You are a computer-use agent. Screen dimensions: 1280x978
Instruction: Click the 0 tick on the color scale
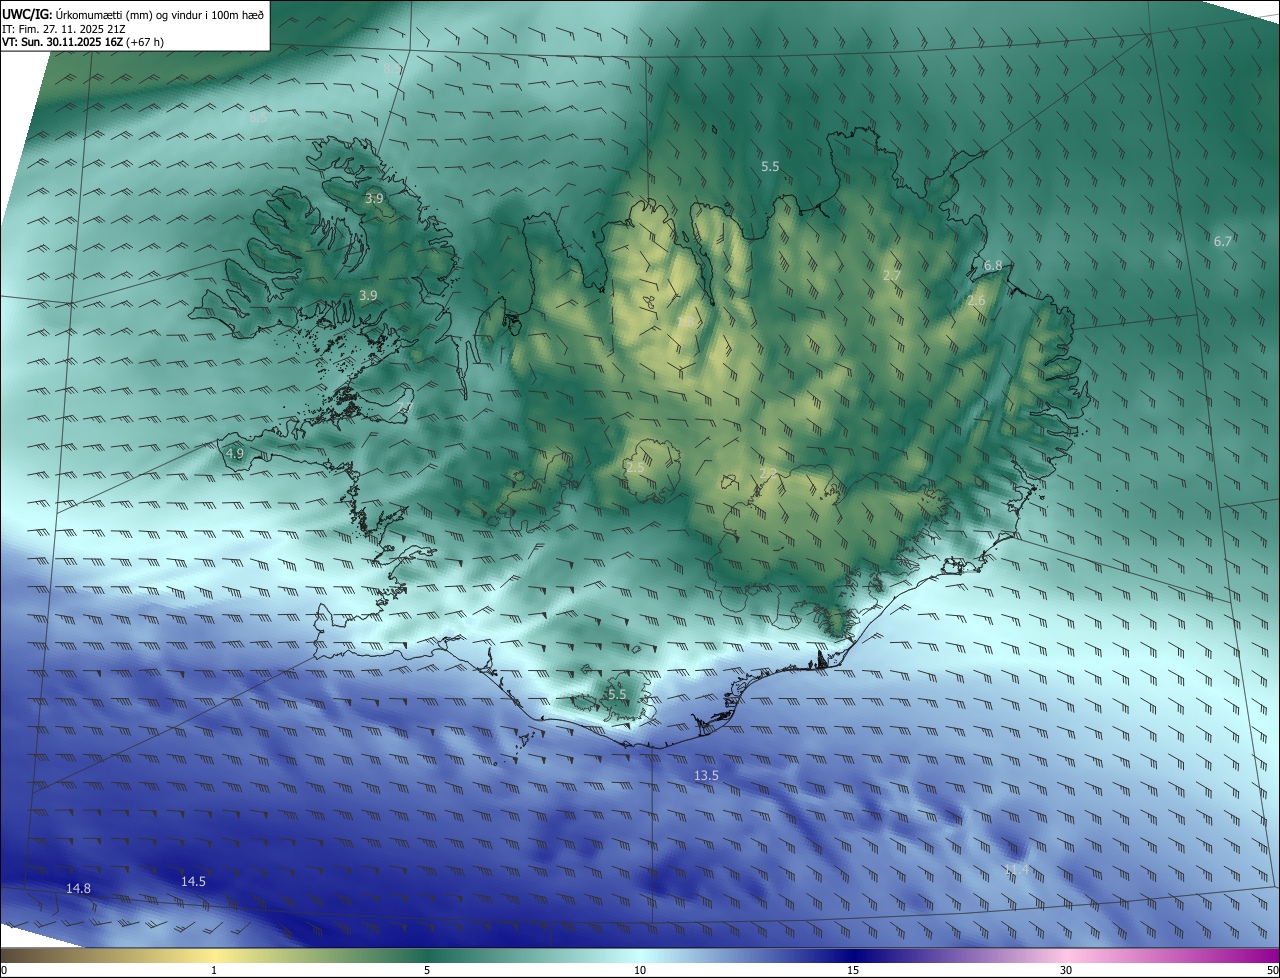[4, 970]
